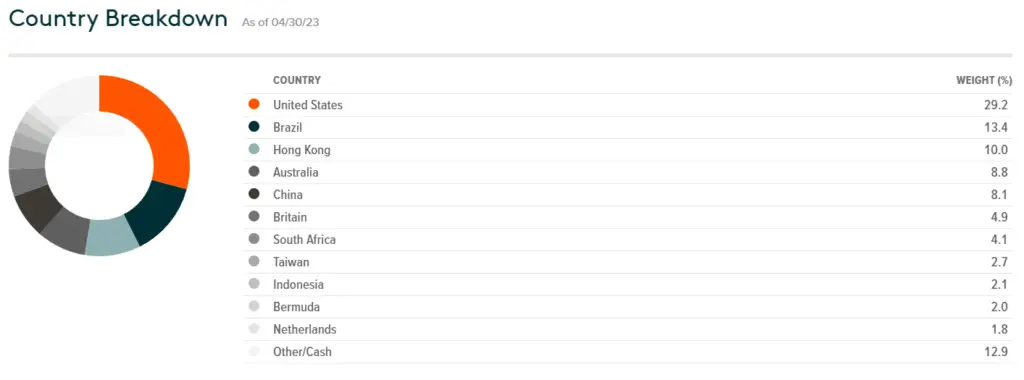Select the China legend dot
The height and width of the screenshot is (380, 1024).
254,195
